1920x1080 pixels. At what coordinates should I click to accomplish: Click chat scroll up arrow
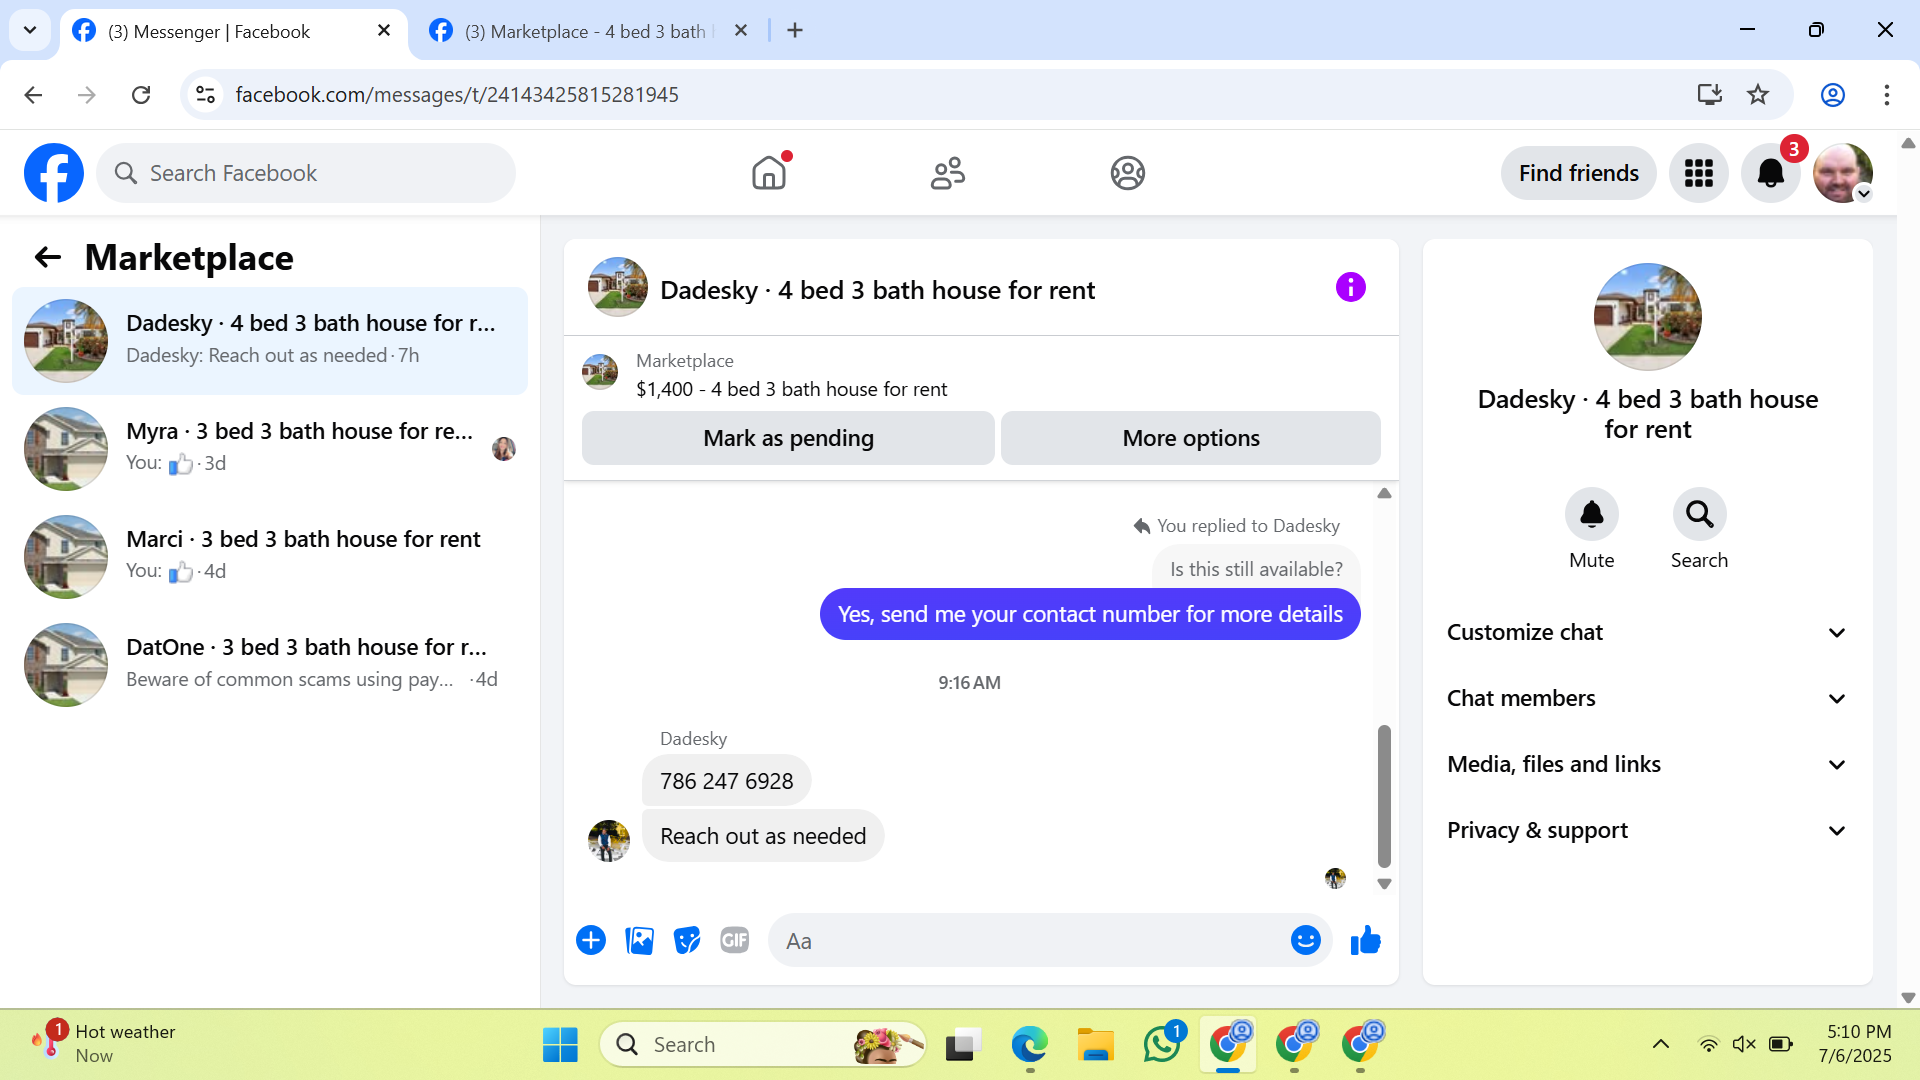(x=1384, y=493)
